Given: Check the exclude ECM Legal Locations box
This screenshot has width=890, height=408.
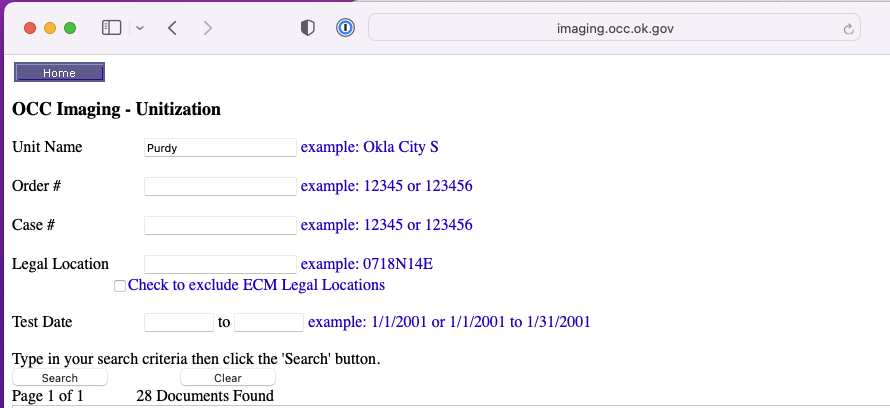Looking at the screenshot, I should (x=120, y=286).
